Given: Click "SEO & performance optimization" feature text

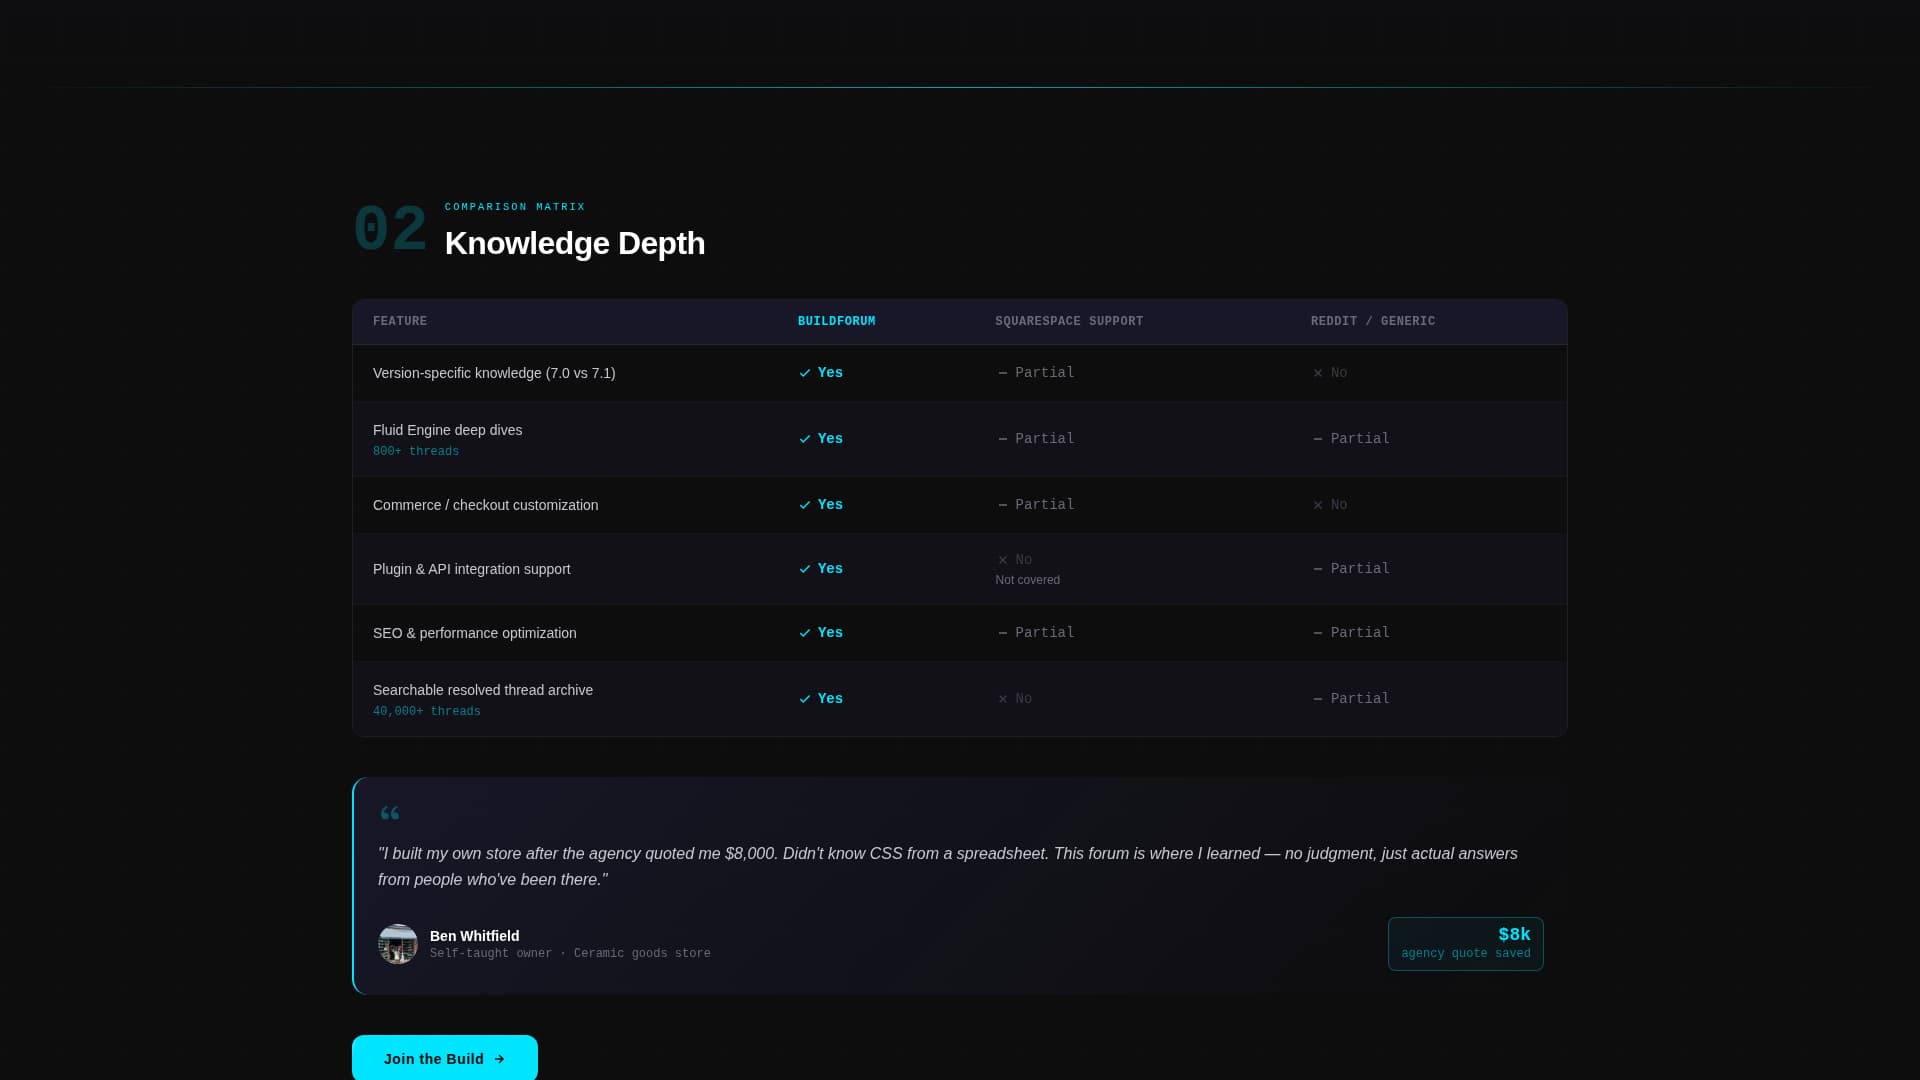Looking at the screenshot, I should 475,633.
